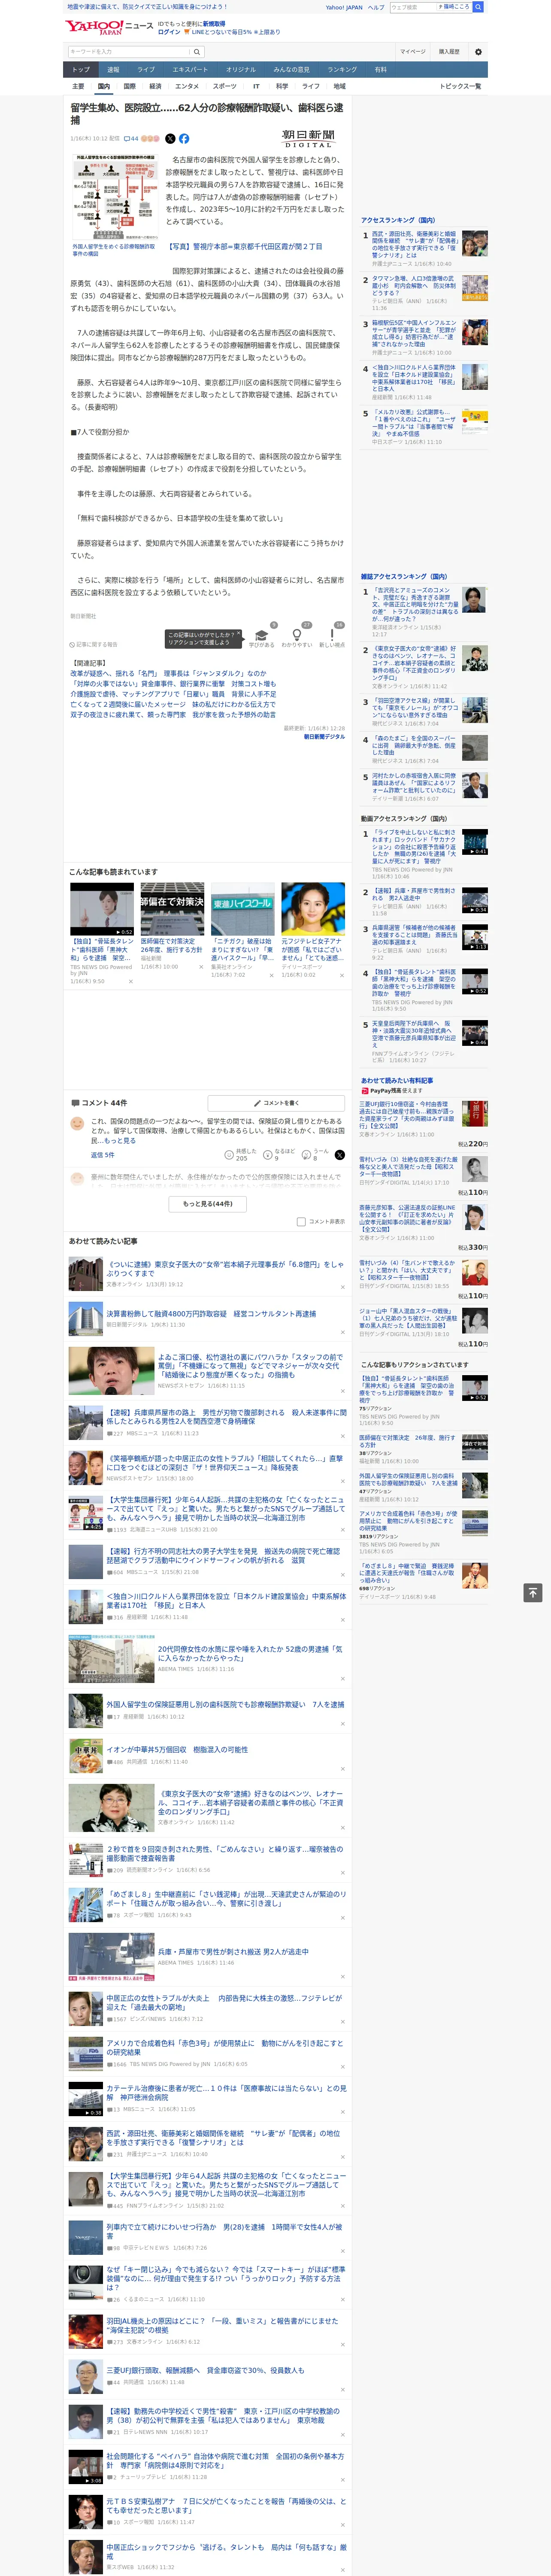Open 決算書粉飾して融資4800万円詐取容疑 article
The image size is (551, 2576).
tap(211, 1314)
